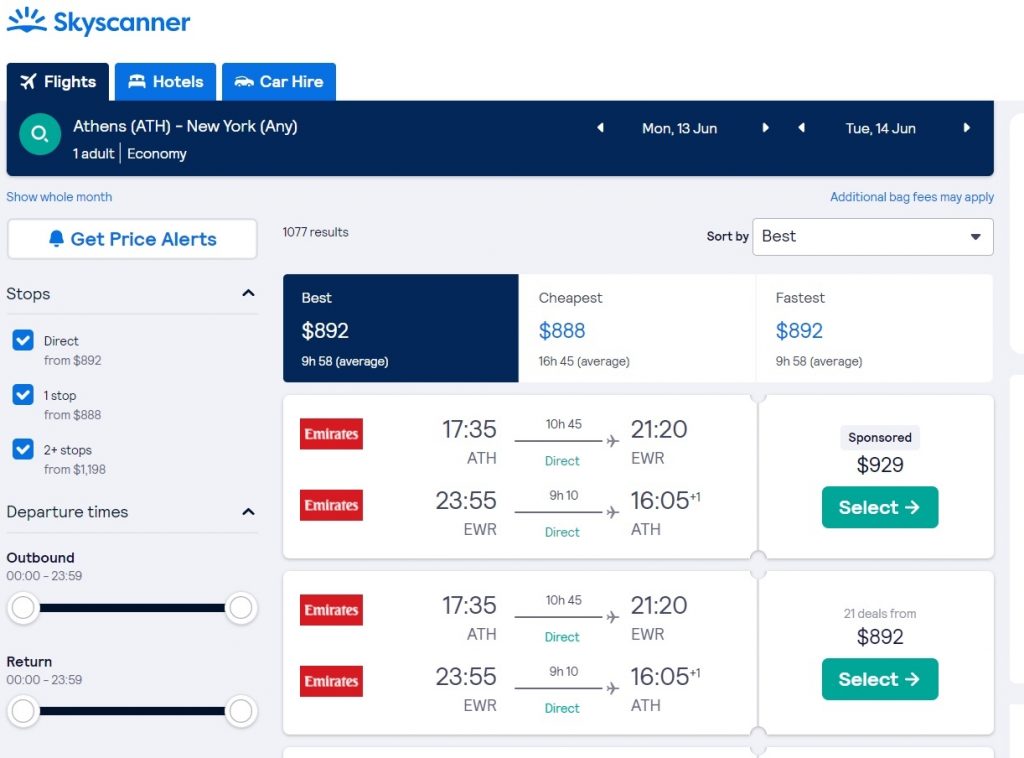Click the Outbound slider right handle
Screen dimensions: 1024x758
tap(241, 608)
